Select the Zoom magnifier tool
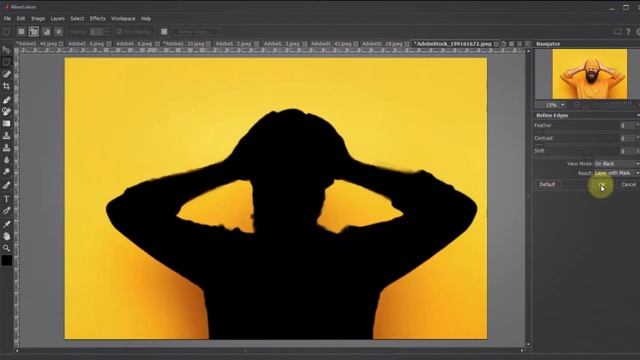Viewport: 640px width, 360px height. pyautogui.click(x=6, y=248)
